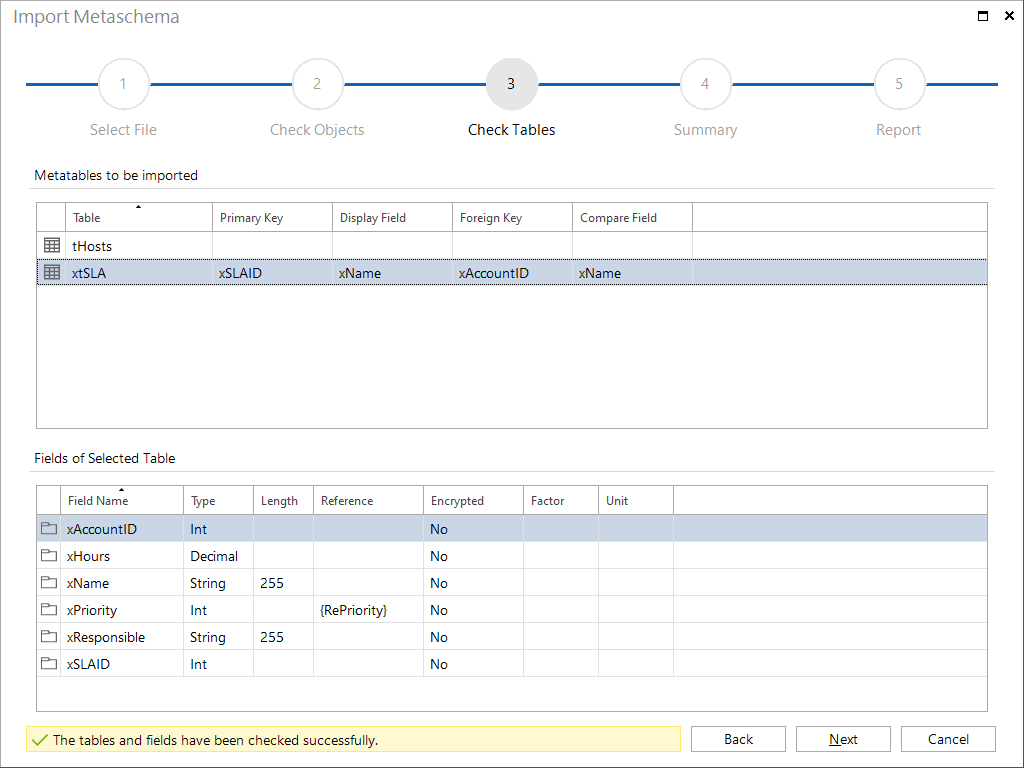Open step 1 Select File

(x=123, y=84)
